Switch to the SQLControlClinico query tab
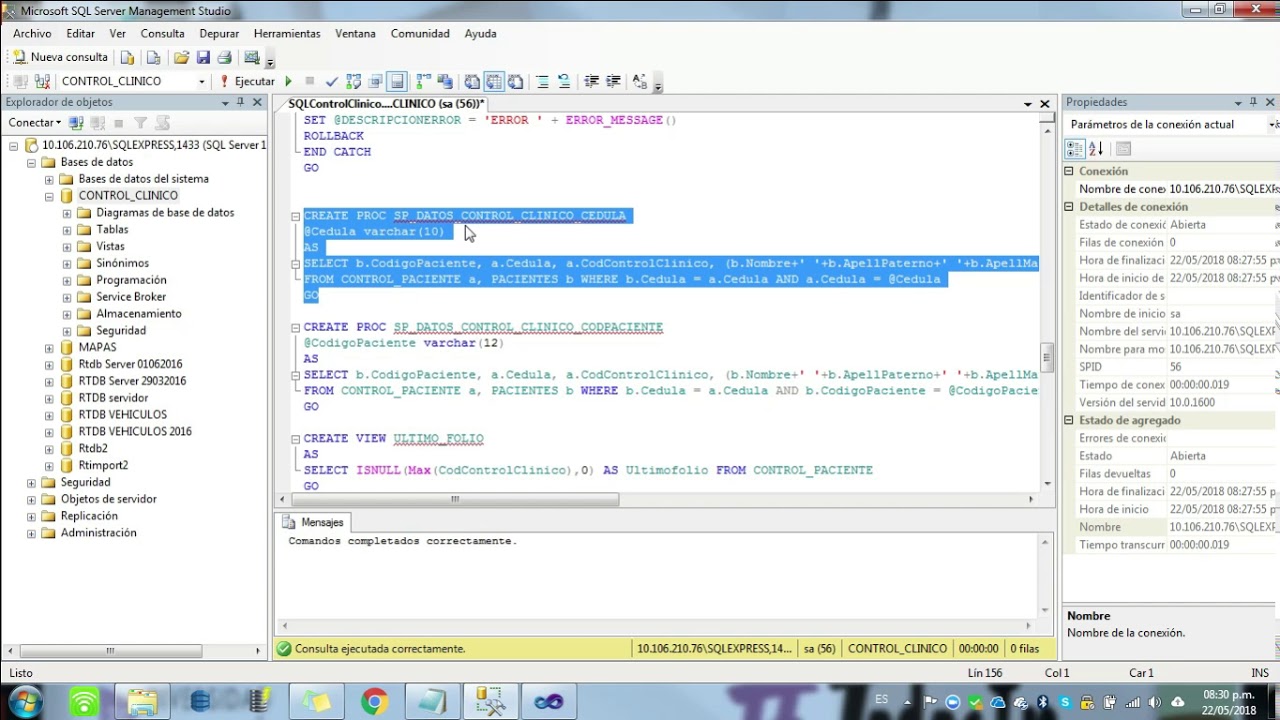 pos(385,103)
